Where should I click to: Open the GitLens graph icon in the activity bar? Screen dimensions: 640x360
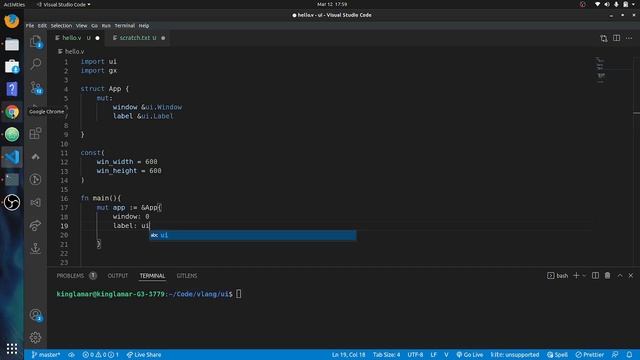click(36, 180)
